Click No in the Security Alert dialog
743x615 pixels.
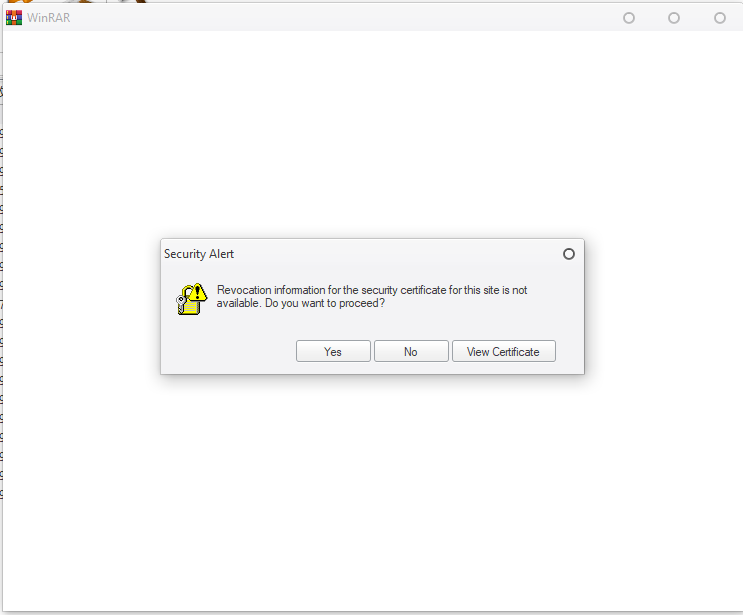coord(411,351)
